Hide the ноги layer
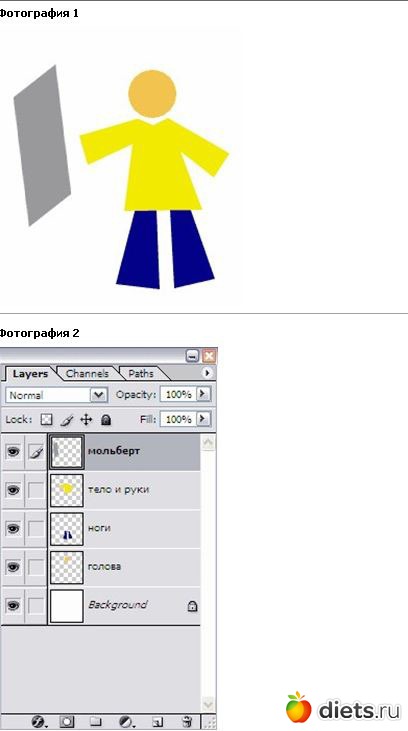The height and width of the screenshot is (731, 408). click(14, 528)
